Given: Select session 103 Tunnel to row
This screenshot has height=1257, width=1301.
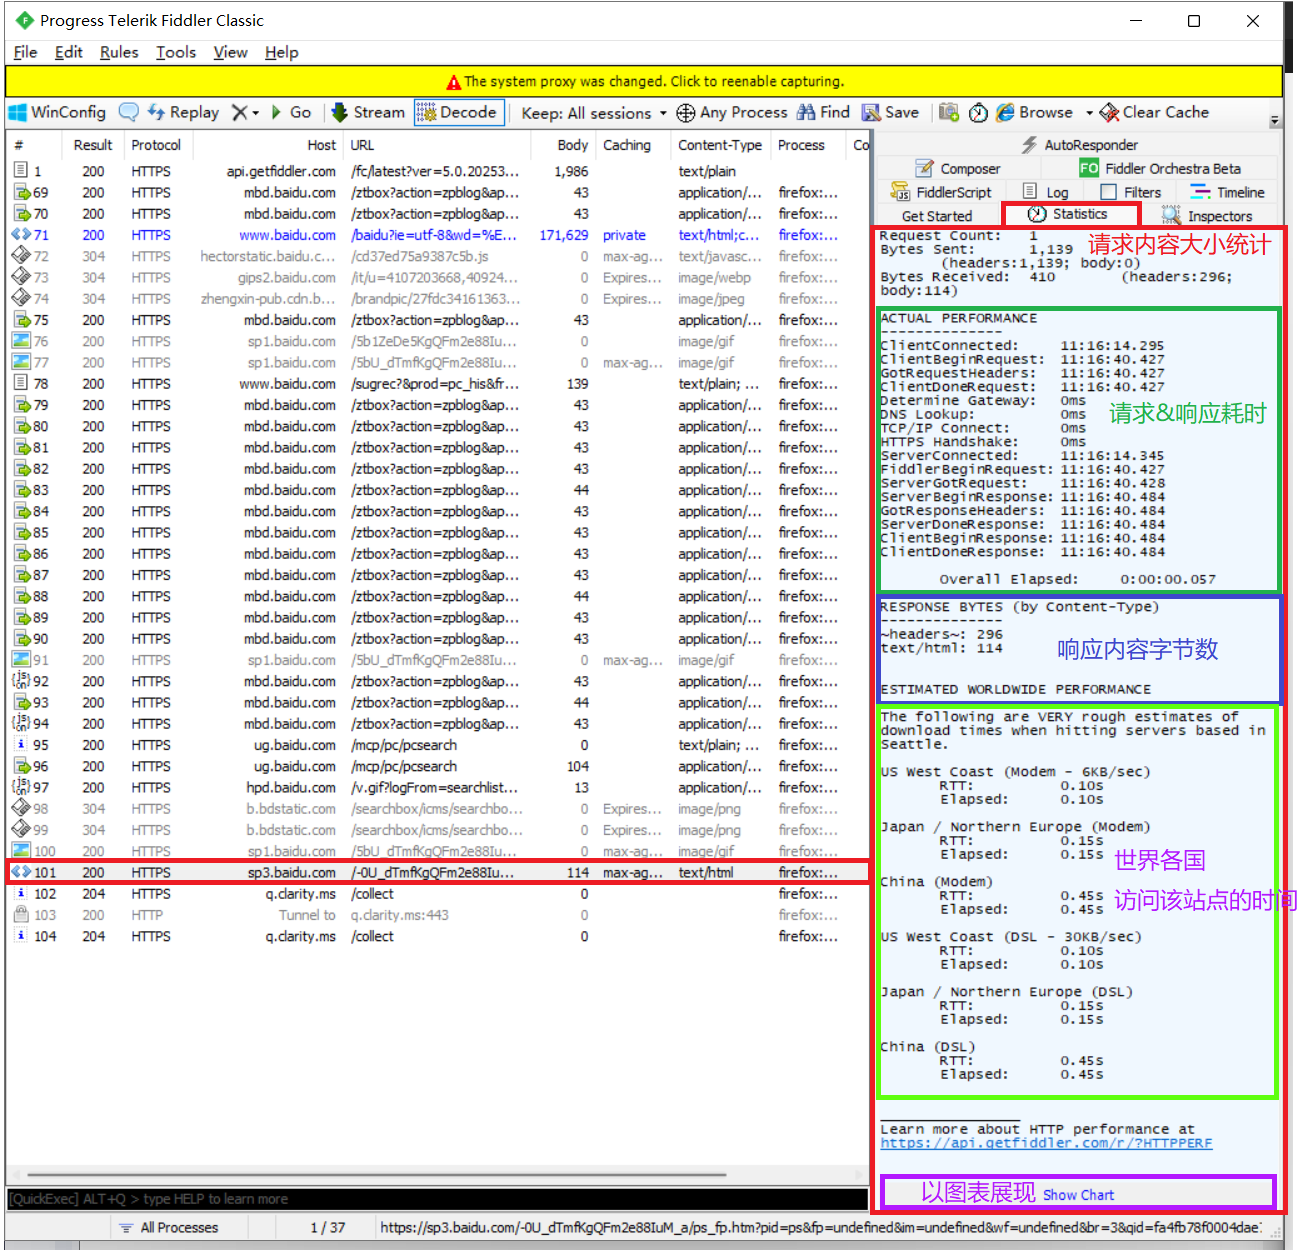Looking at the screenshot, I should (437, 915).
